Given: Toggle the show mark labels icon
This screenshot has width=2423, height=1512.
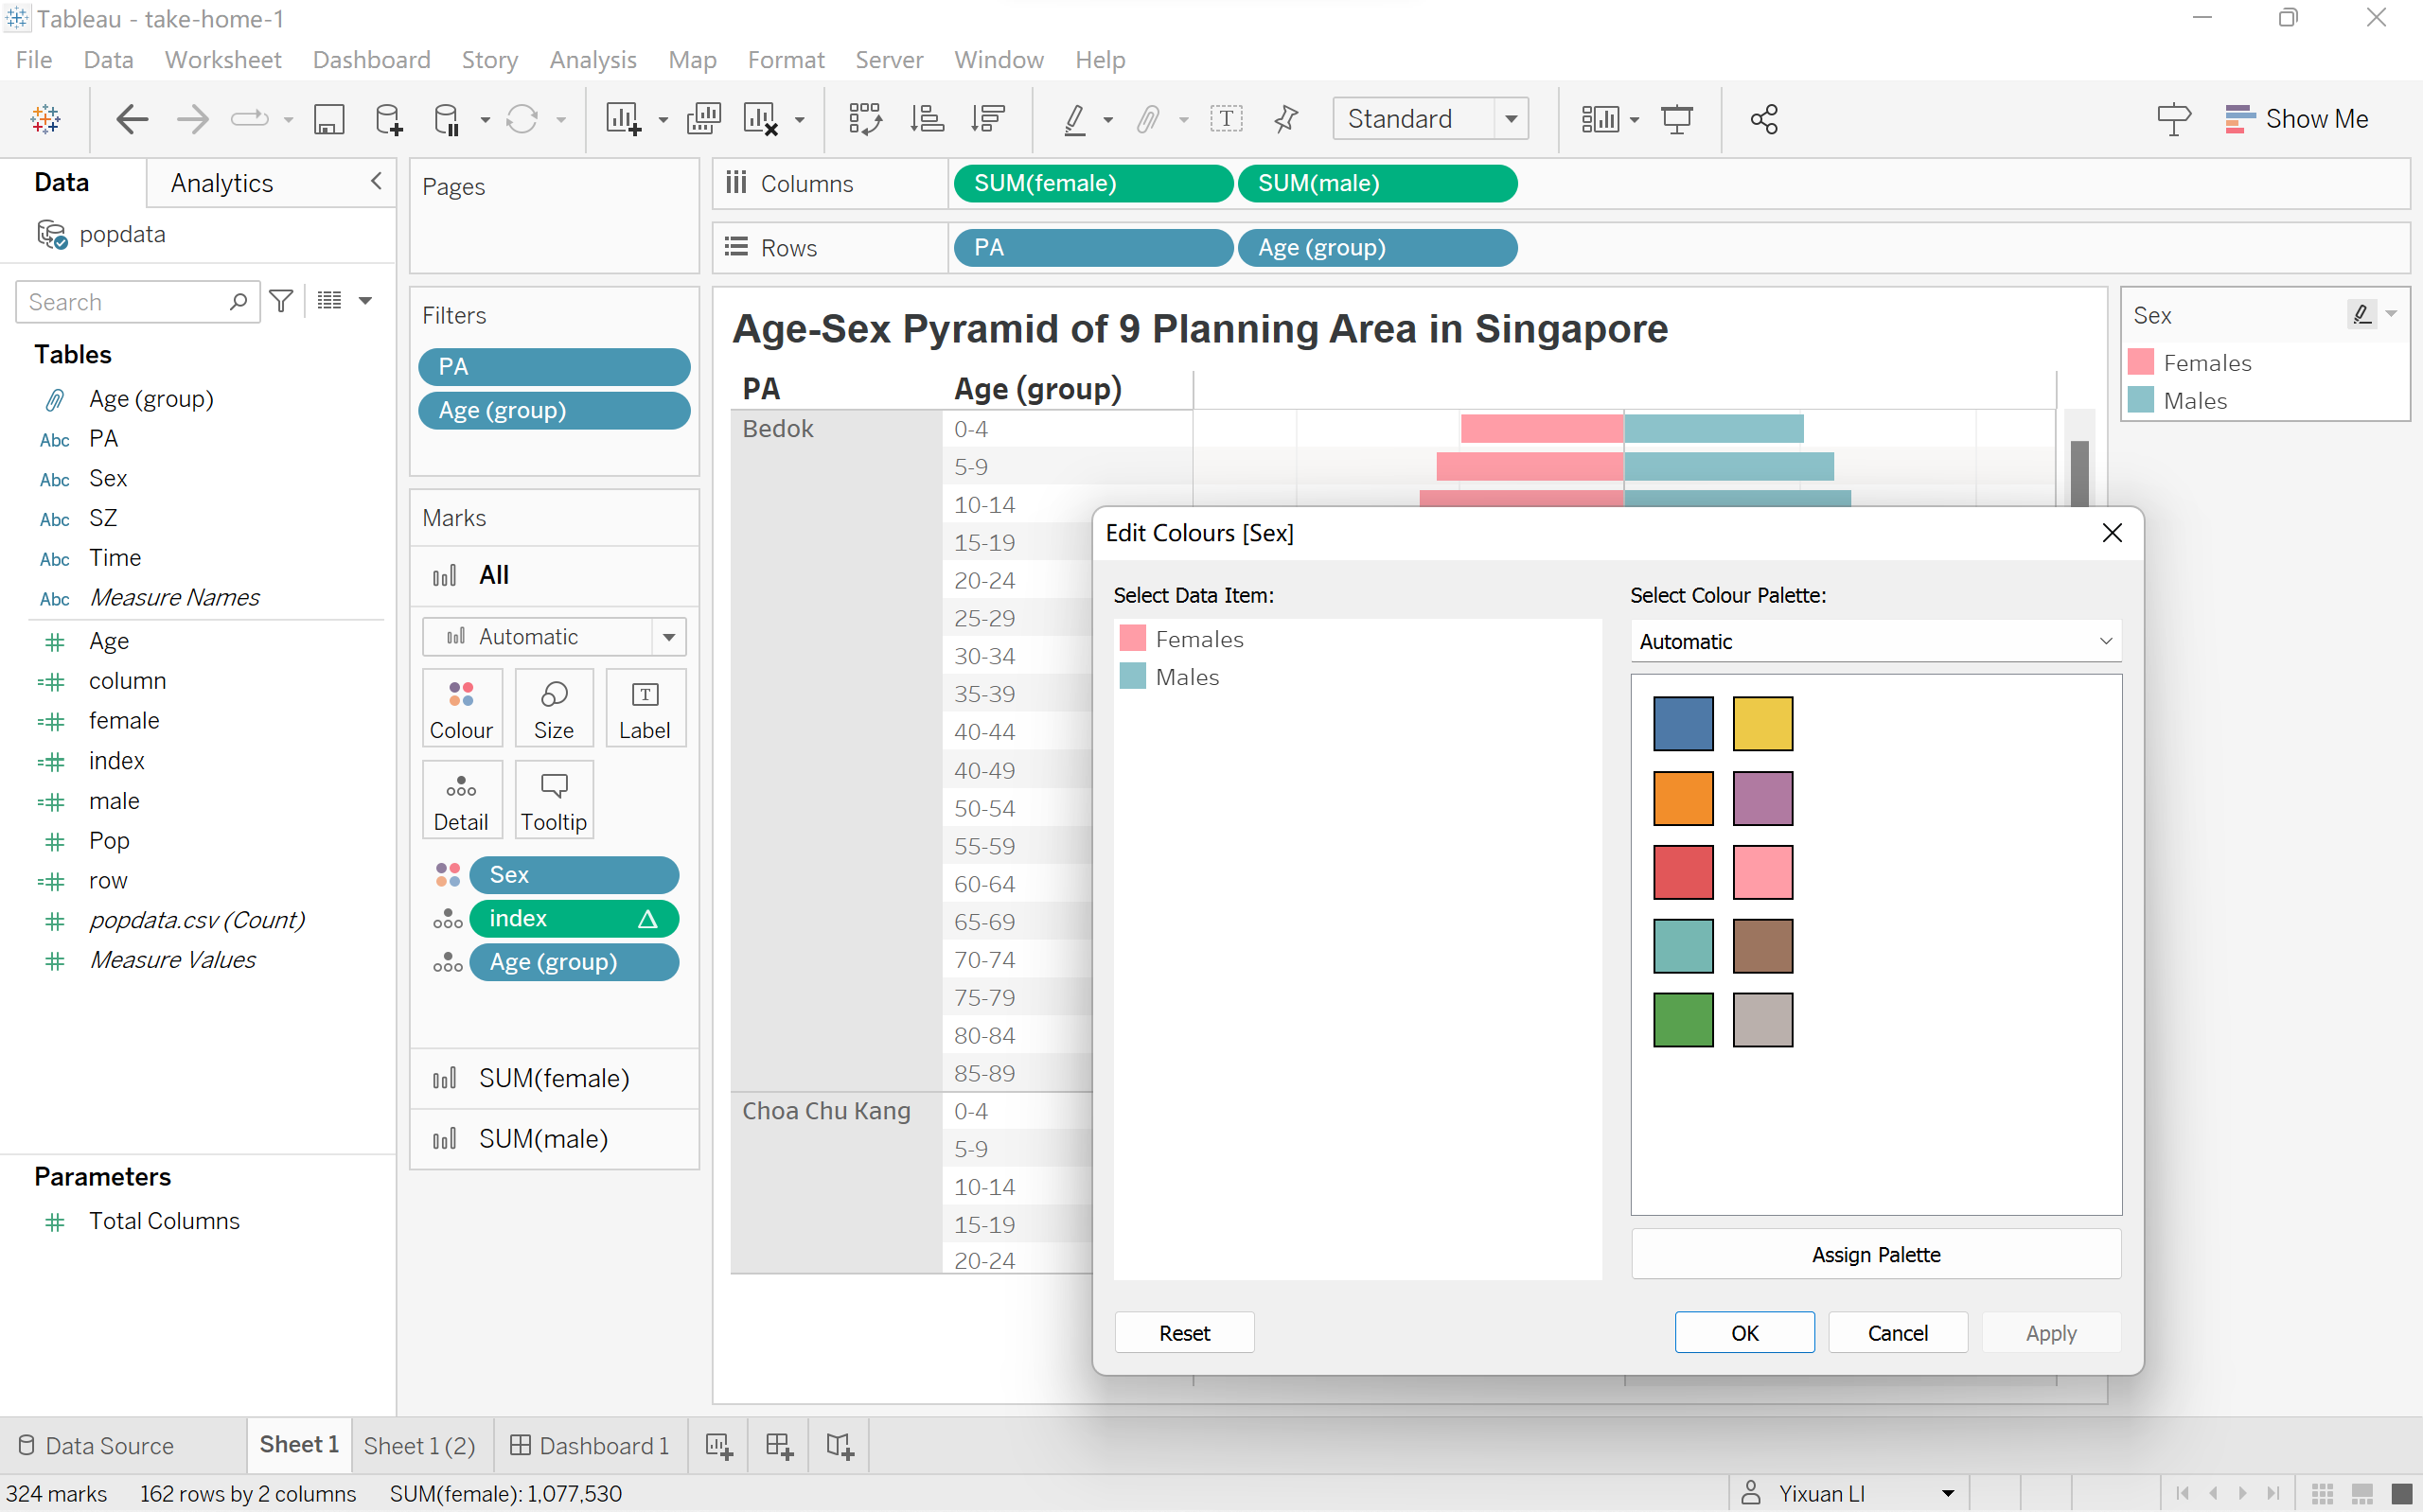Looking at the screenshot, I should coord(1226,119).
